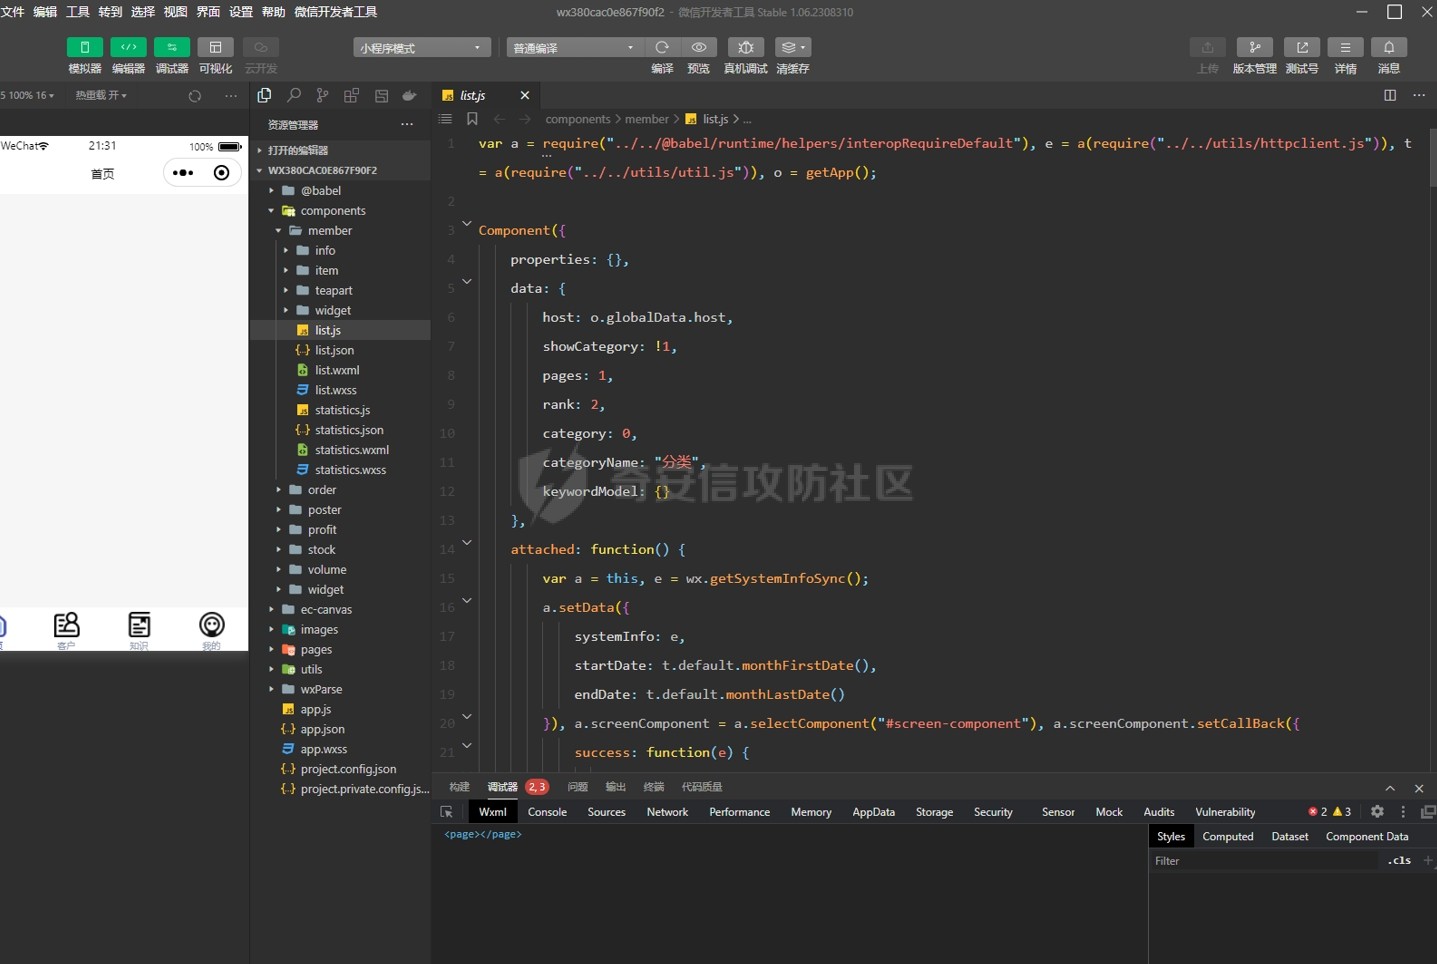This screenshot has width=1437, height=964.
Task: Open the source control branch icon
Action: click(322, 95)
